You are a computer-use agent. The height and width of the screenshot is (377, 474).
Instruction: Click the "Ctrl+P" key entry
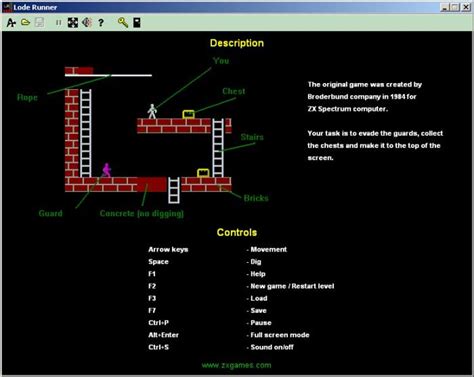(159, 323)
